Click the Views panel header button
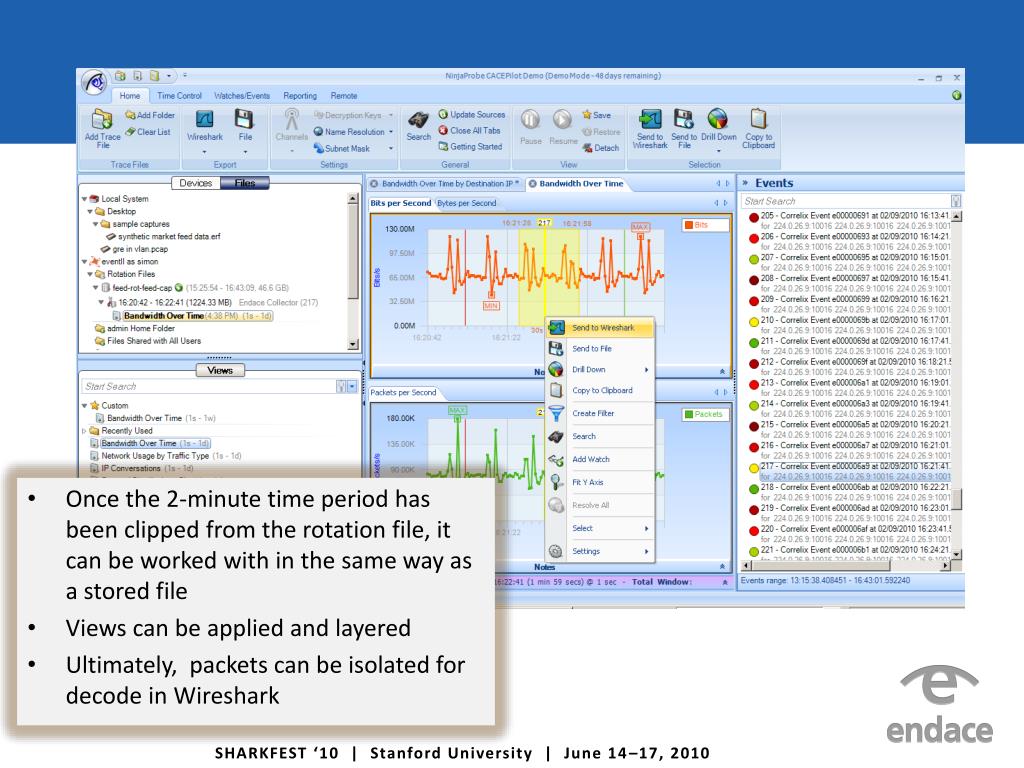Screen dimensions: 1024x768 220,370
